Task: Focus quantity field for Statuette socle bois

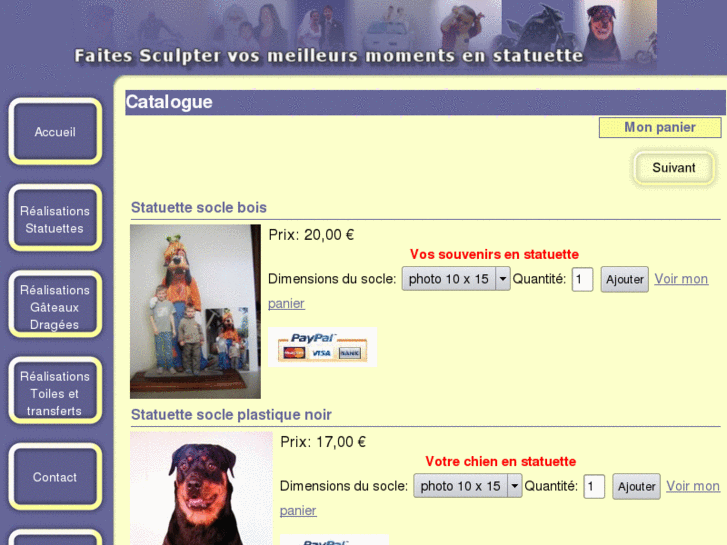Action: 582,279
